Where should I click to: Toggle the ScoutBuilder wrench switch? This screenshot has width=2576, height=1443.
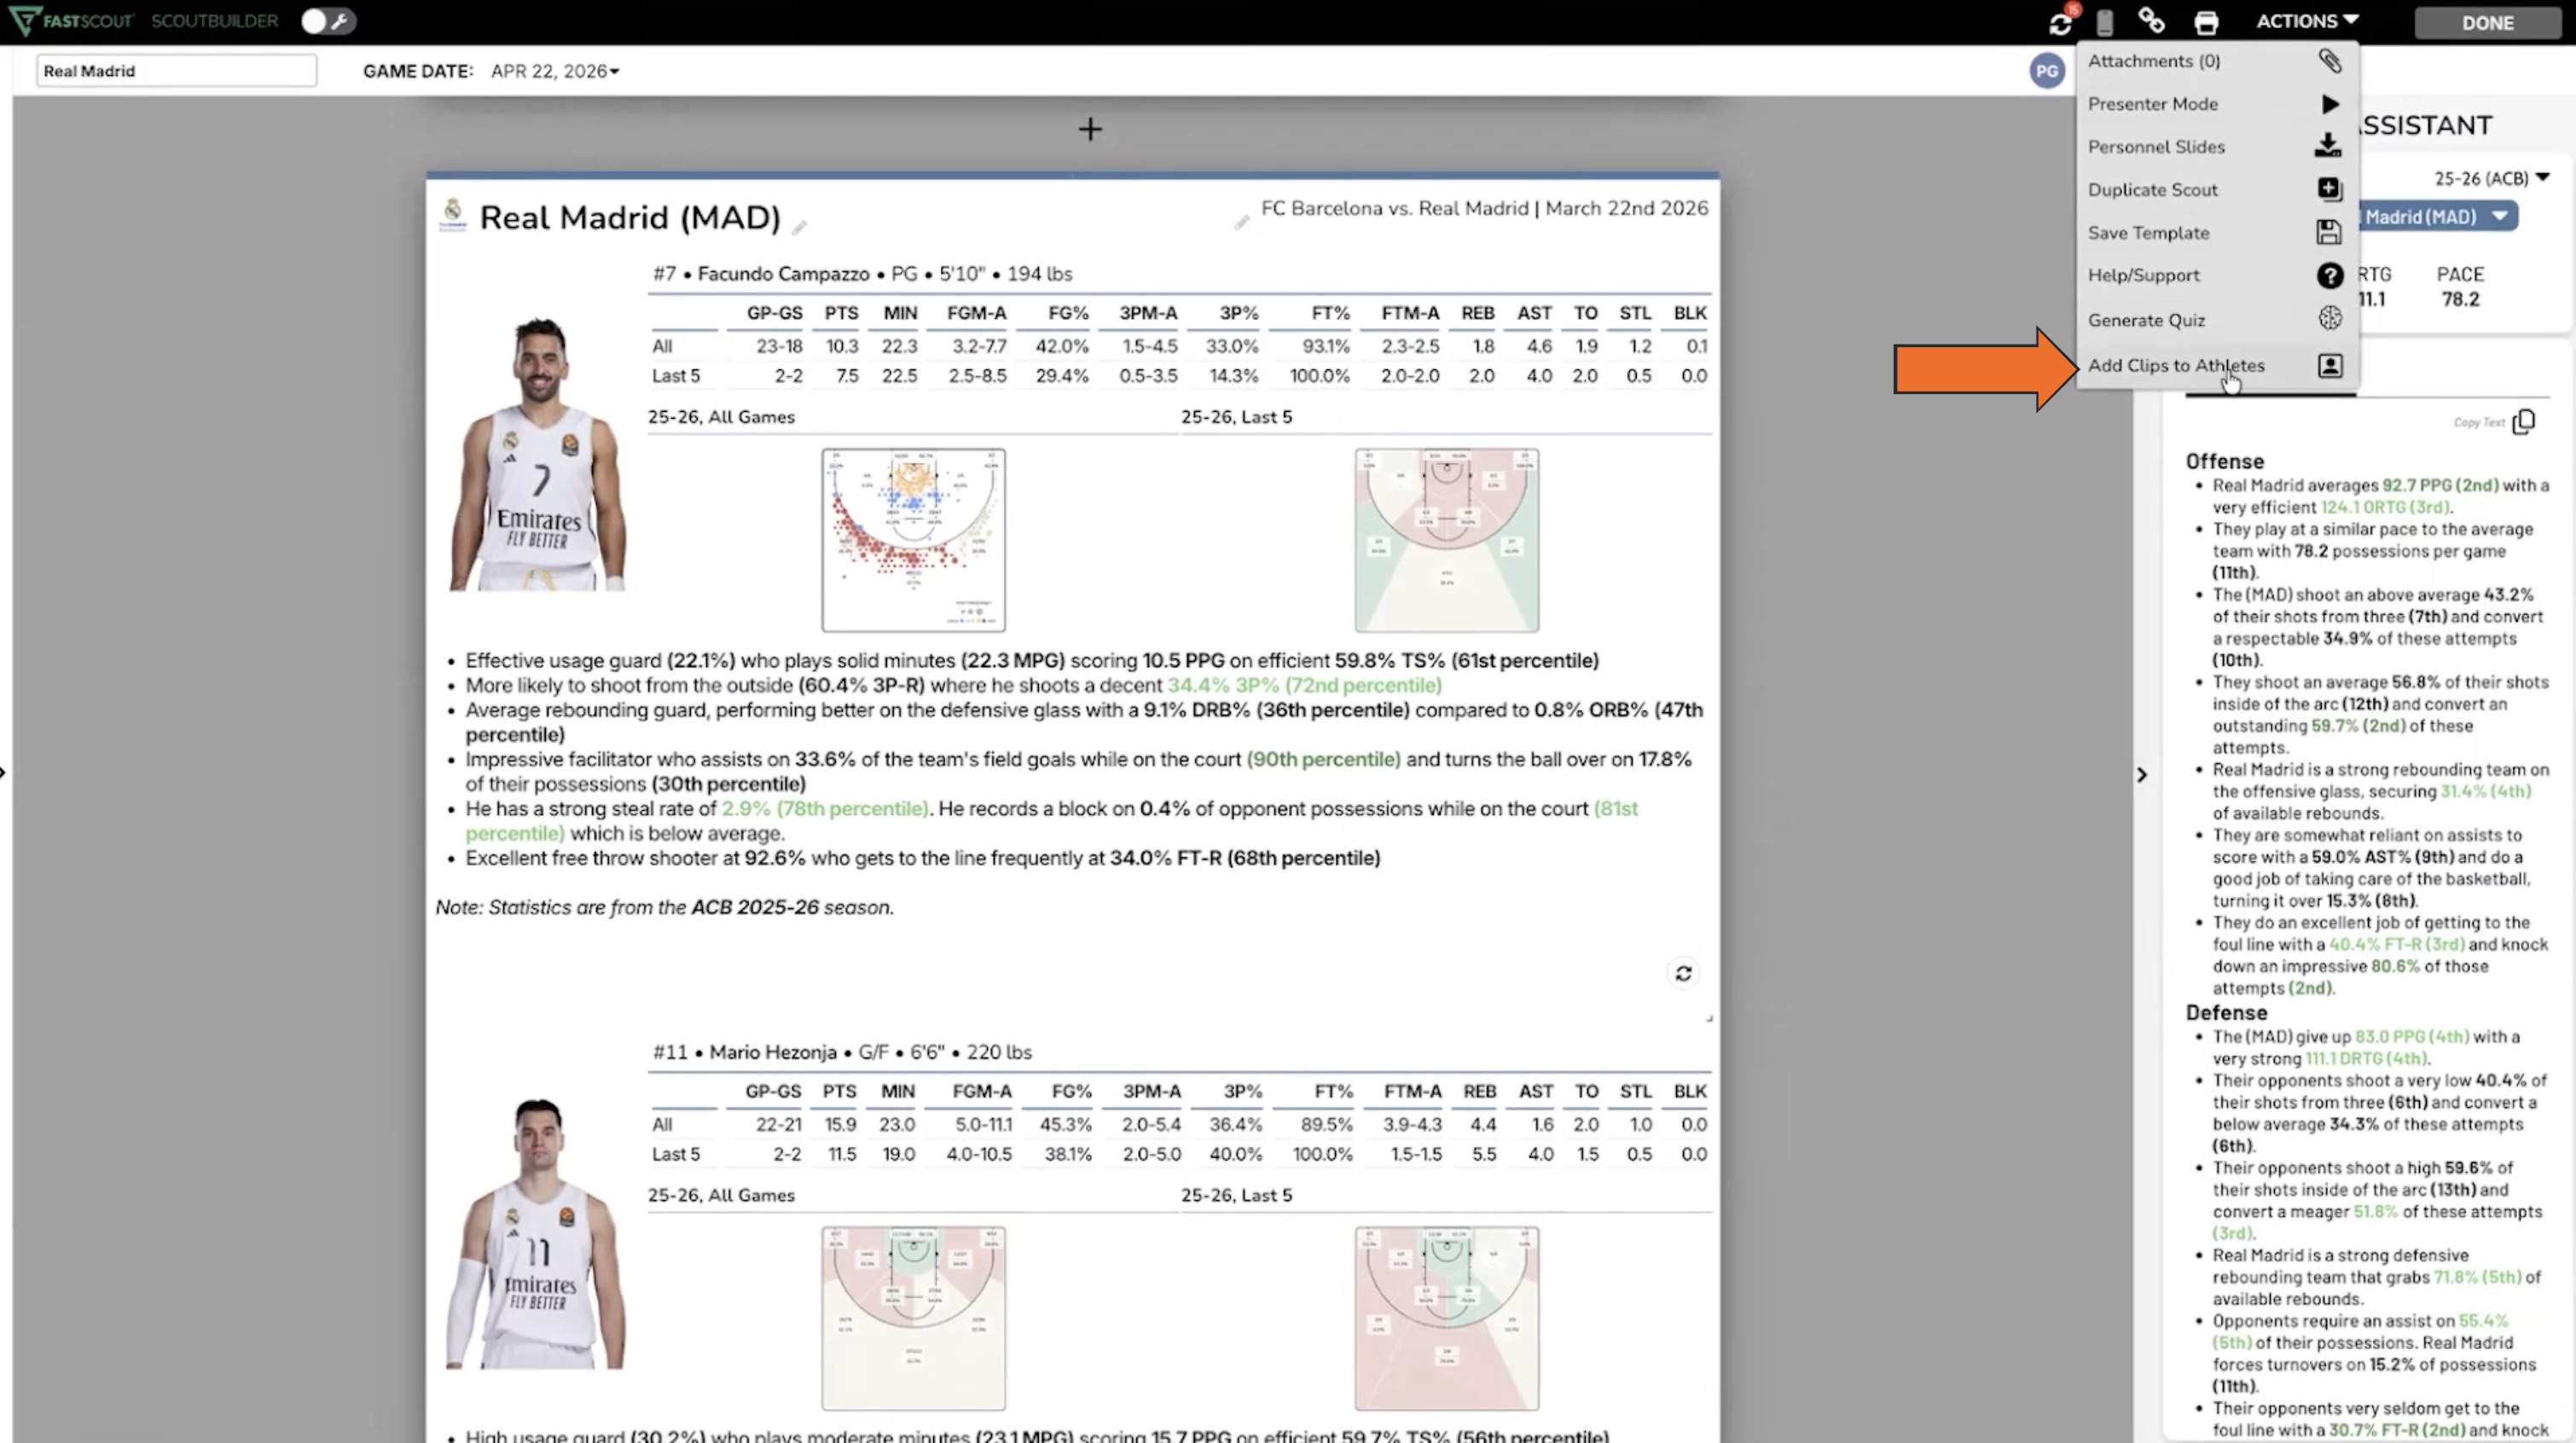point(327,21)
